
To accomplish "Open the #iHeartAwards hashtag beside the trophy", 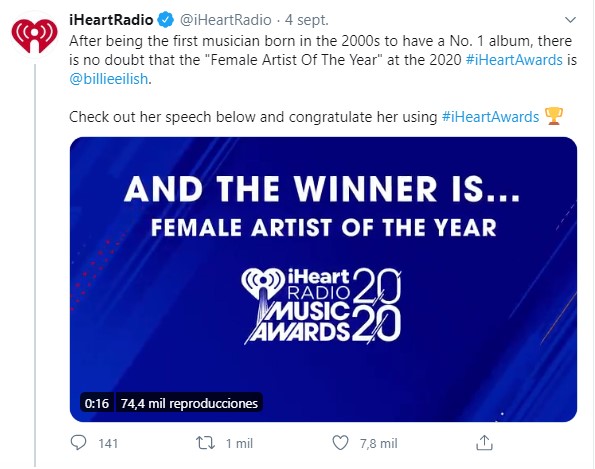I will coord(490,117).
